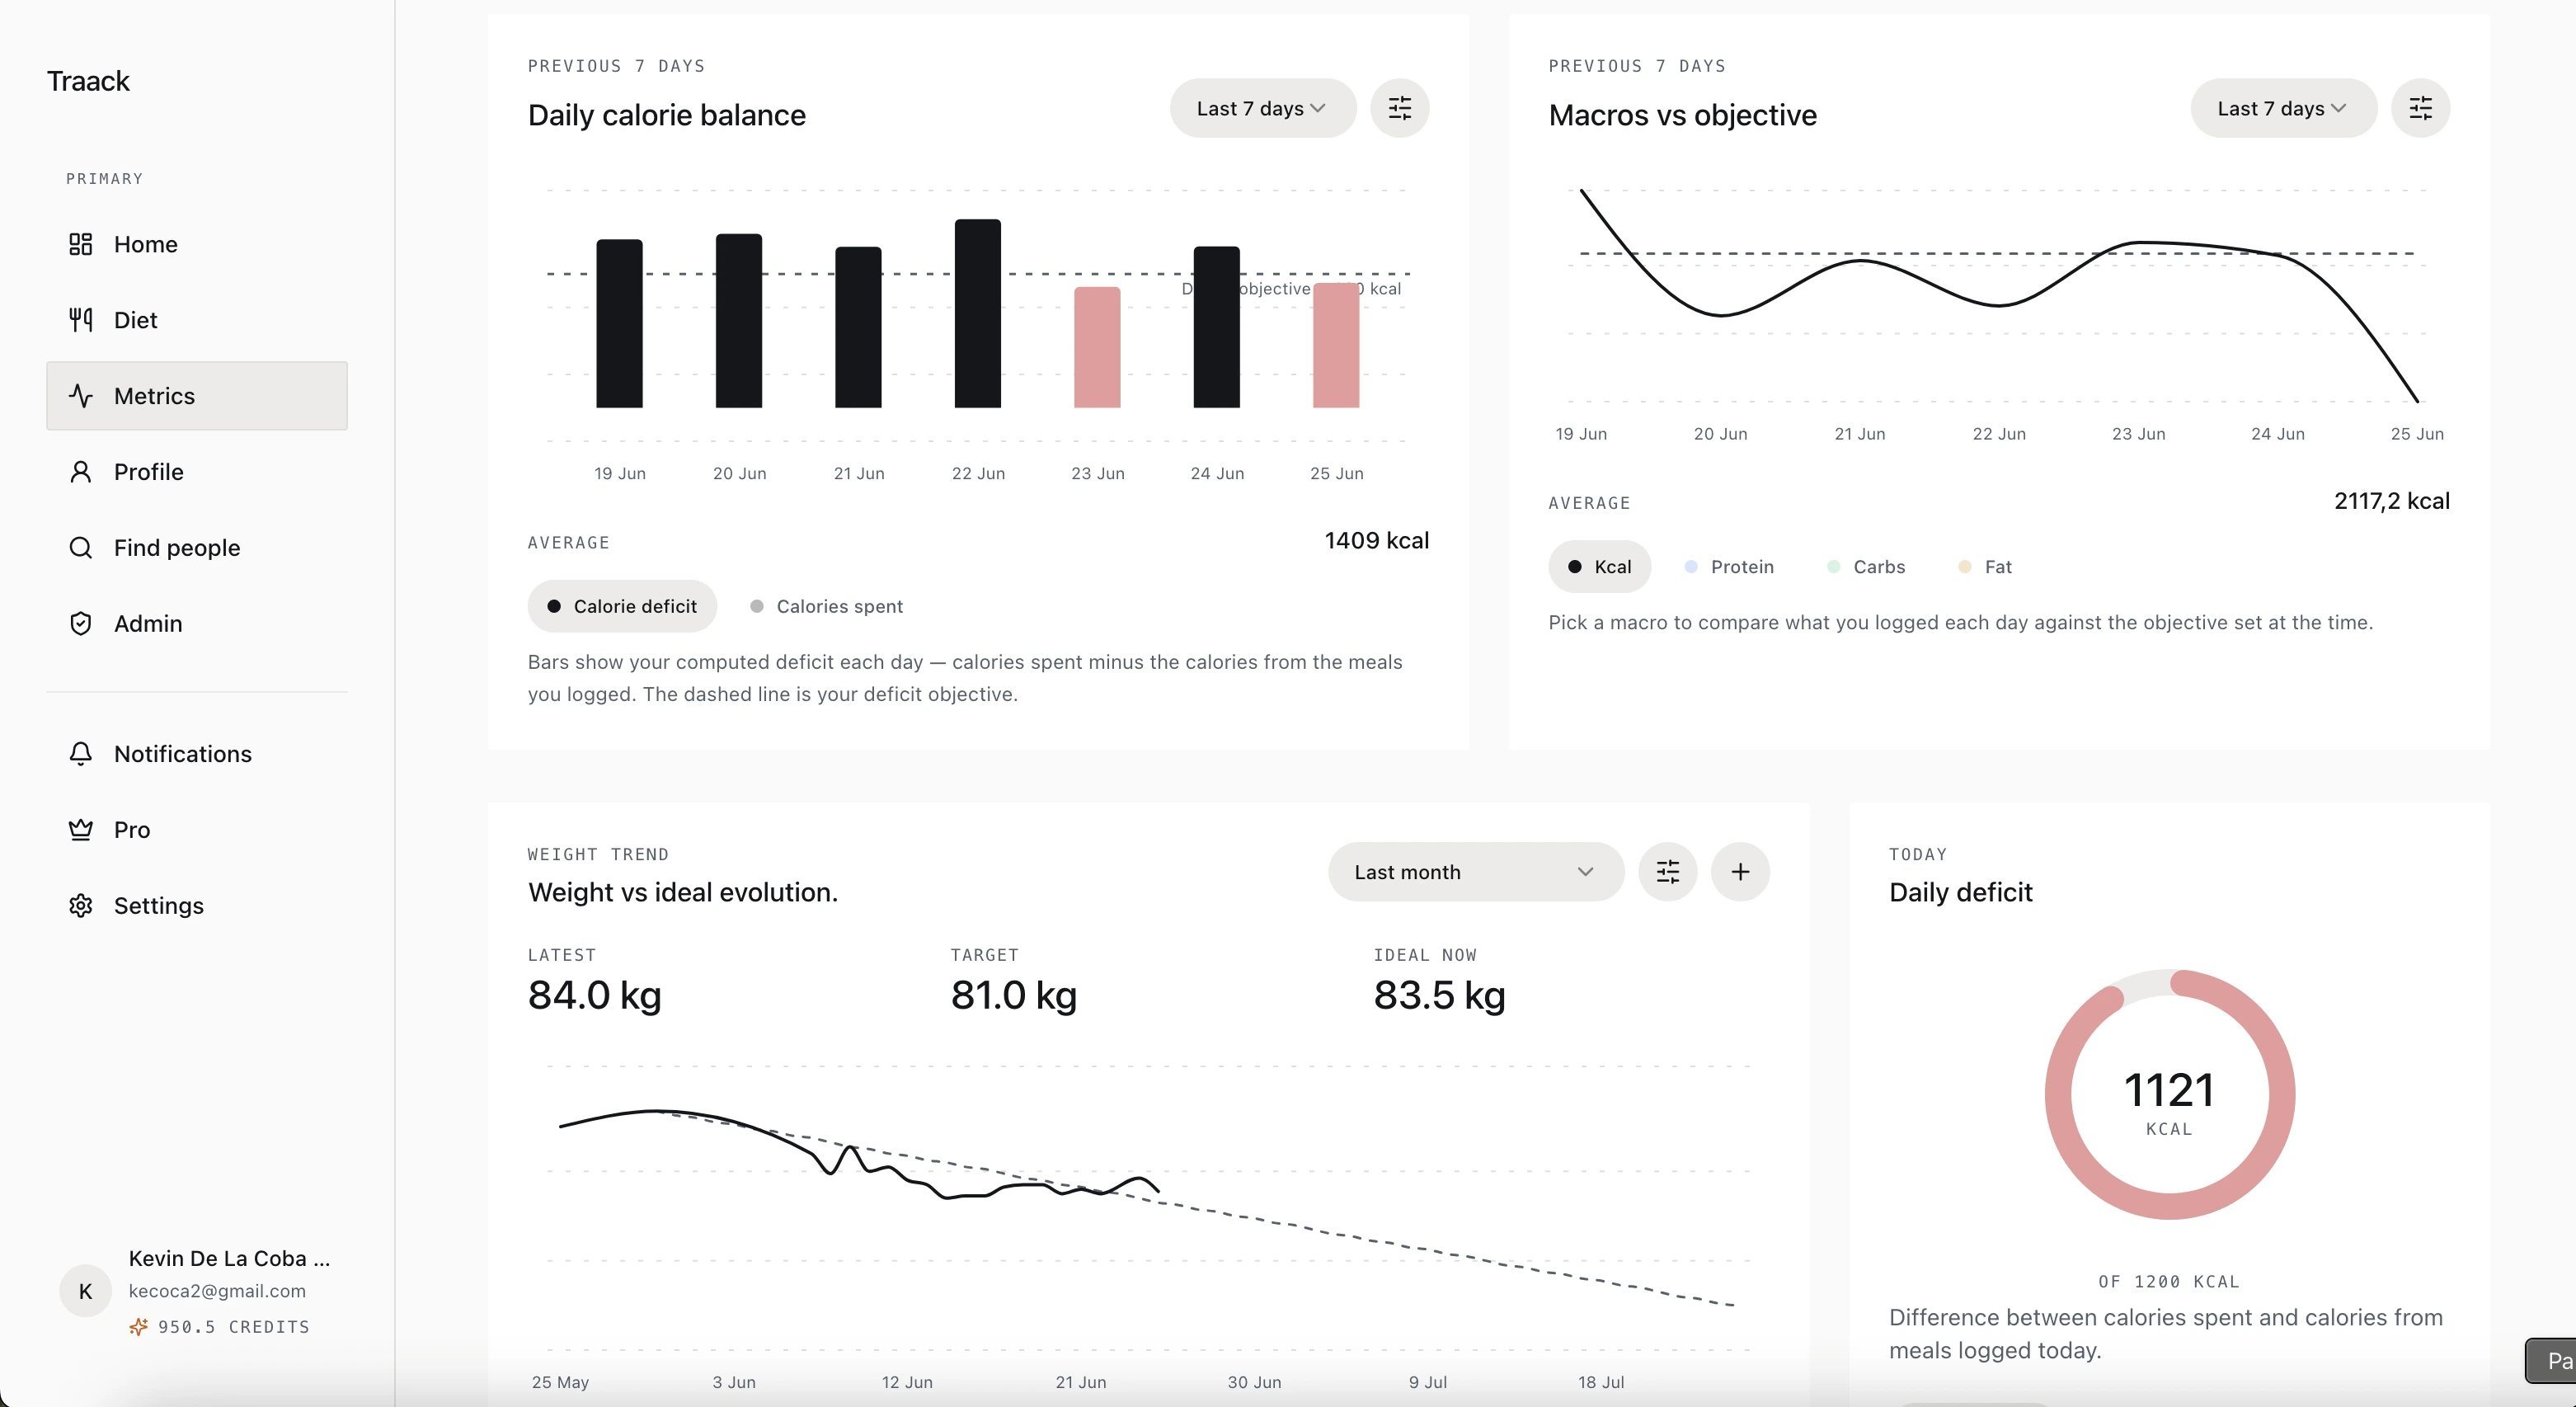Open filter settings for Daily calorie balance
The height and width of the screenshot is (1407, 2576).
click(1399, 108)
